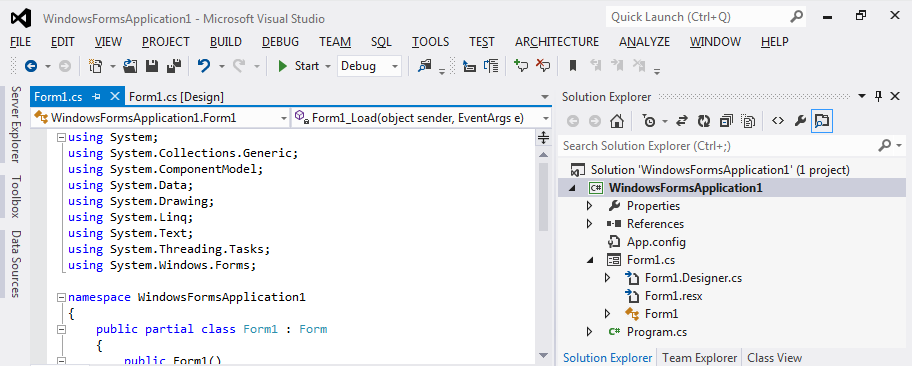Expand the Form1.Designer.cs node
Screen dimensions: 912x366
(x=608, y=278)
